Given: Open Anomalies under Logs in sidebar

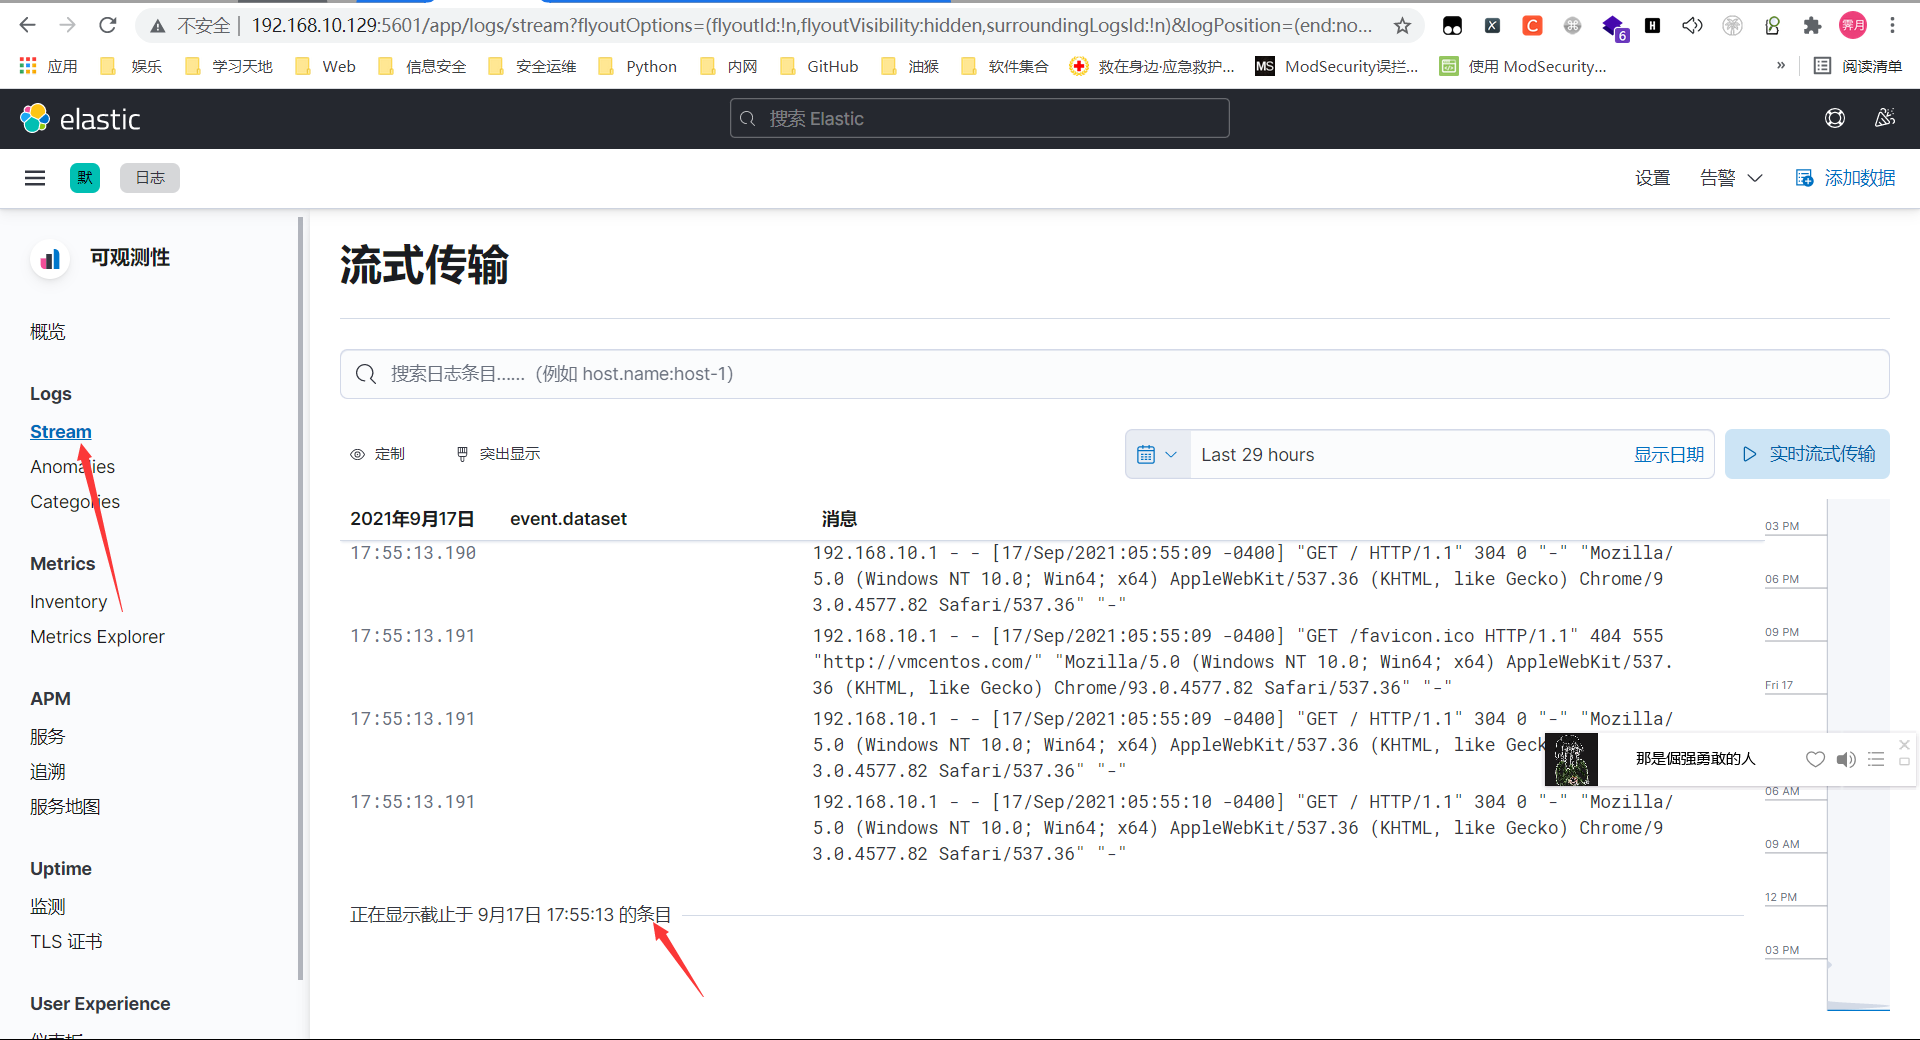Looking at the screenshot, I should click(72, 467).
